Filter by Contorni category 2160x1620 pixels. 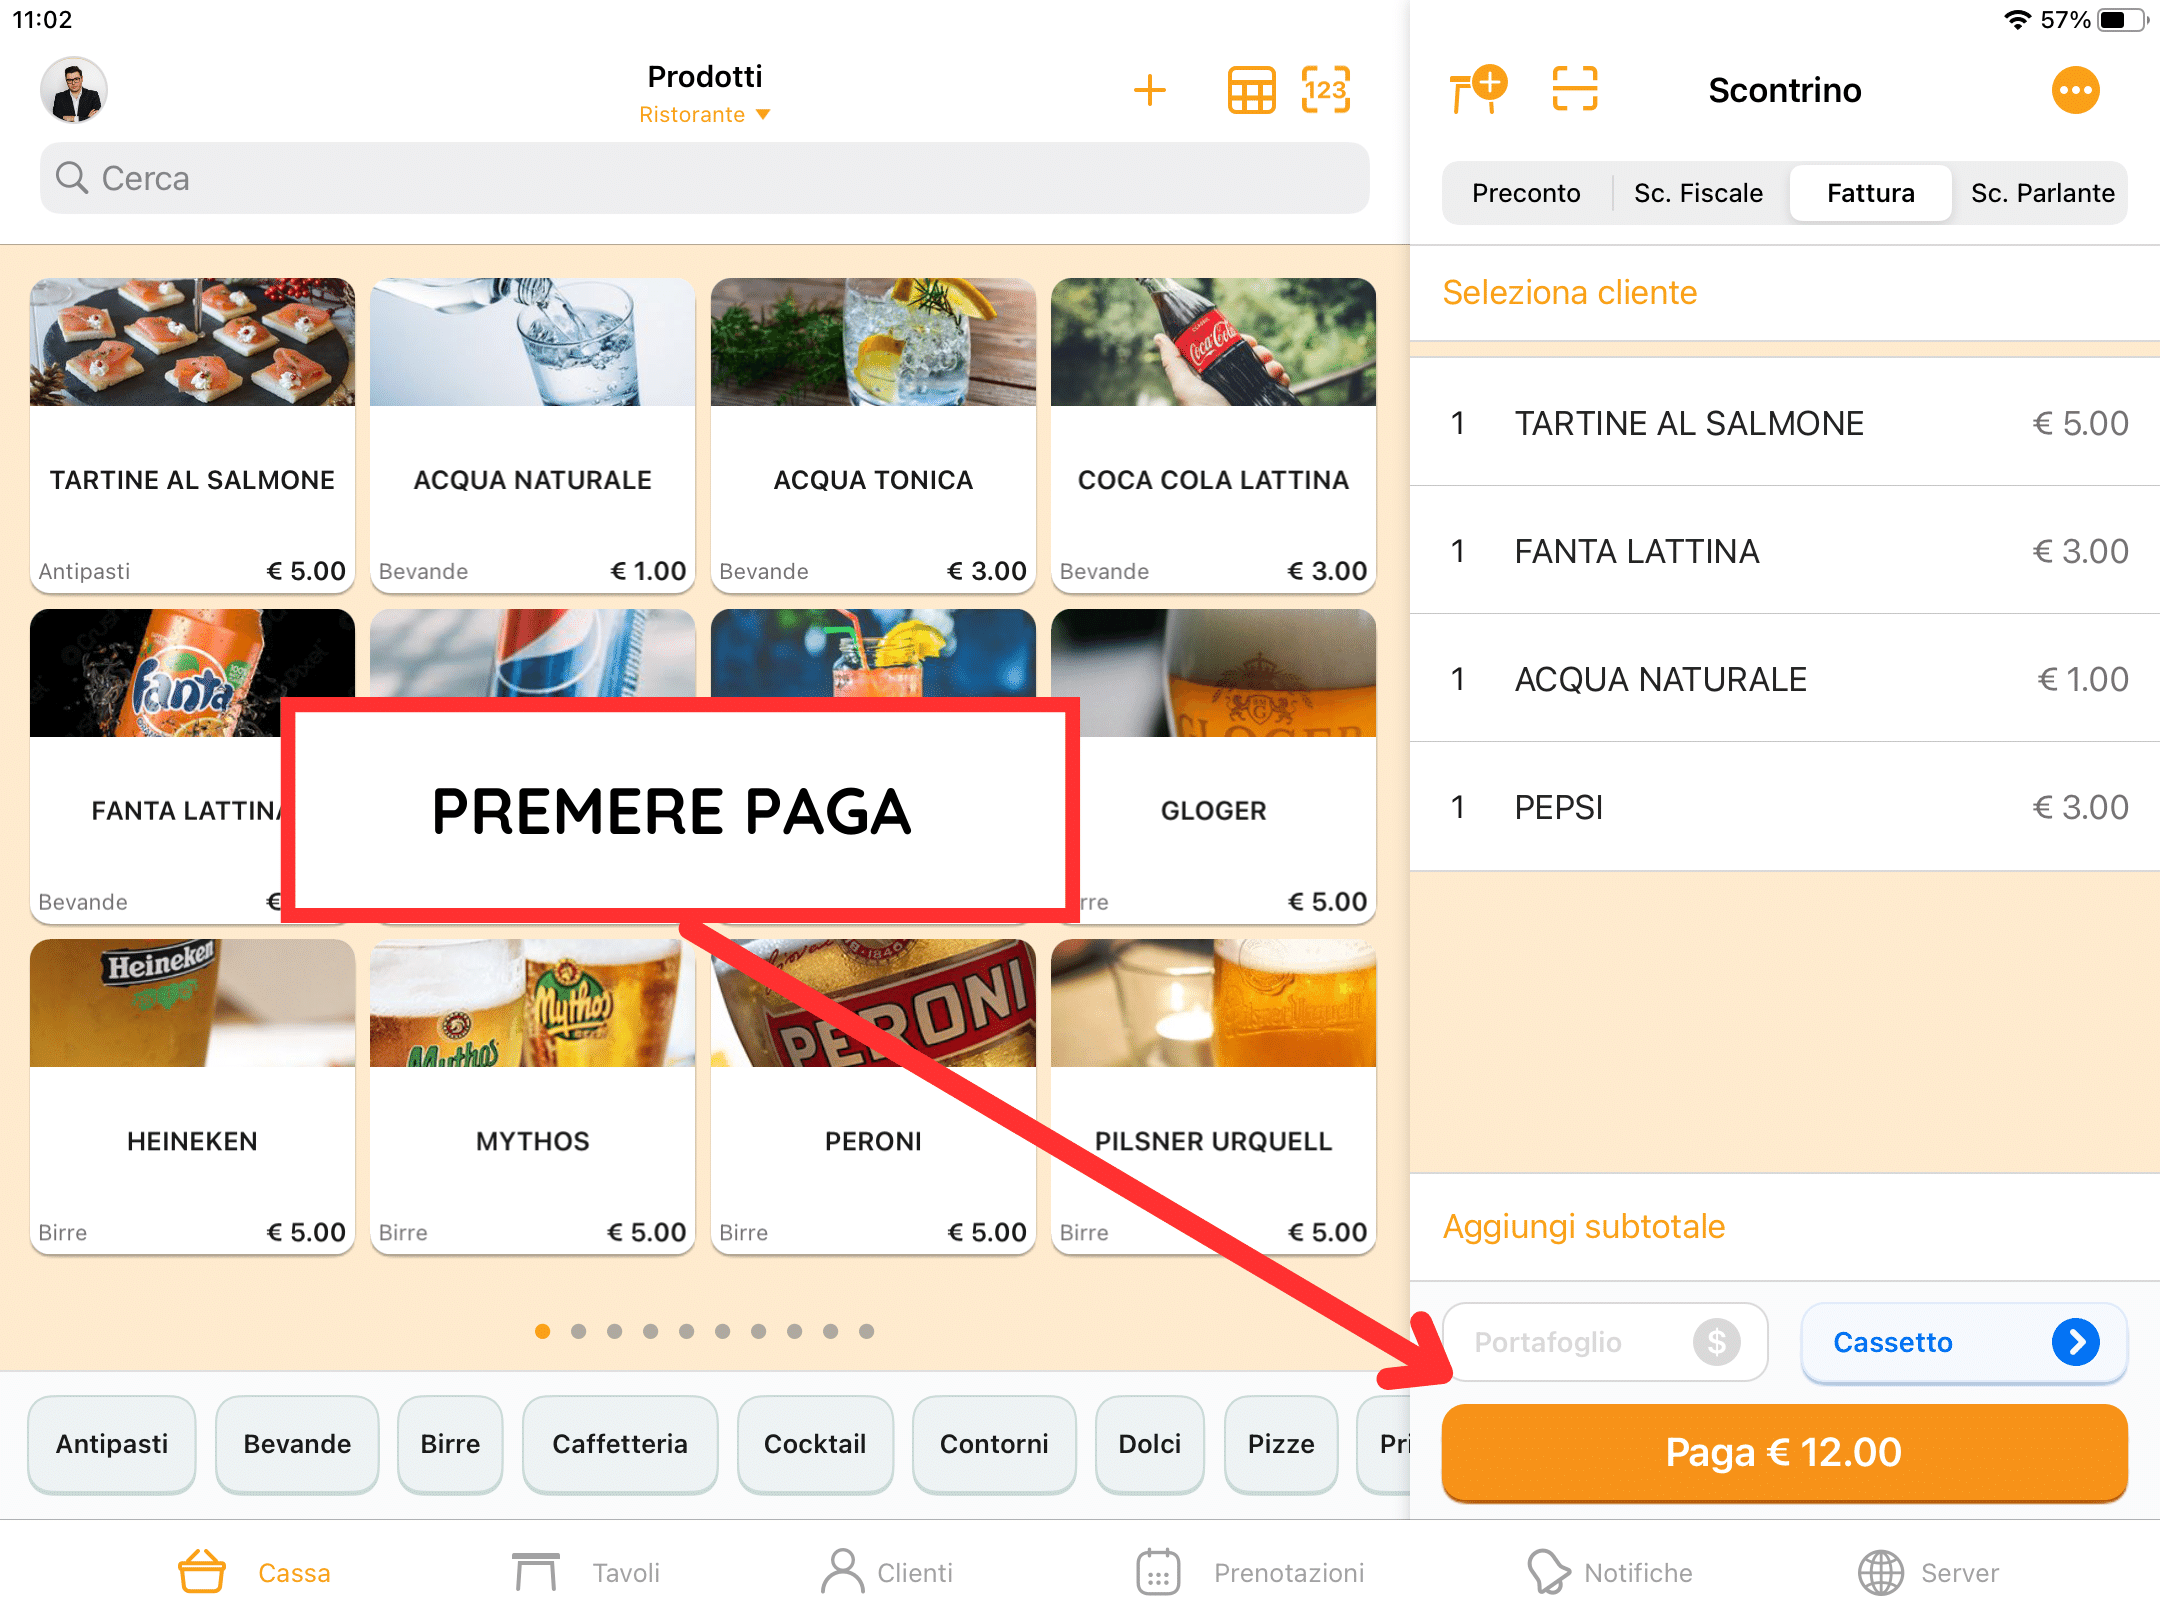pos(994,1444)
